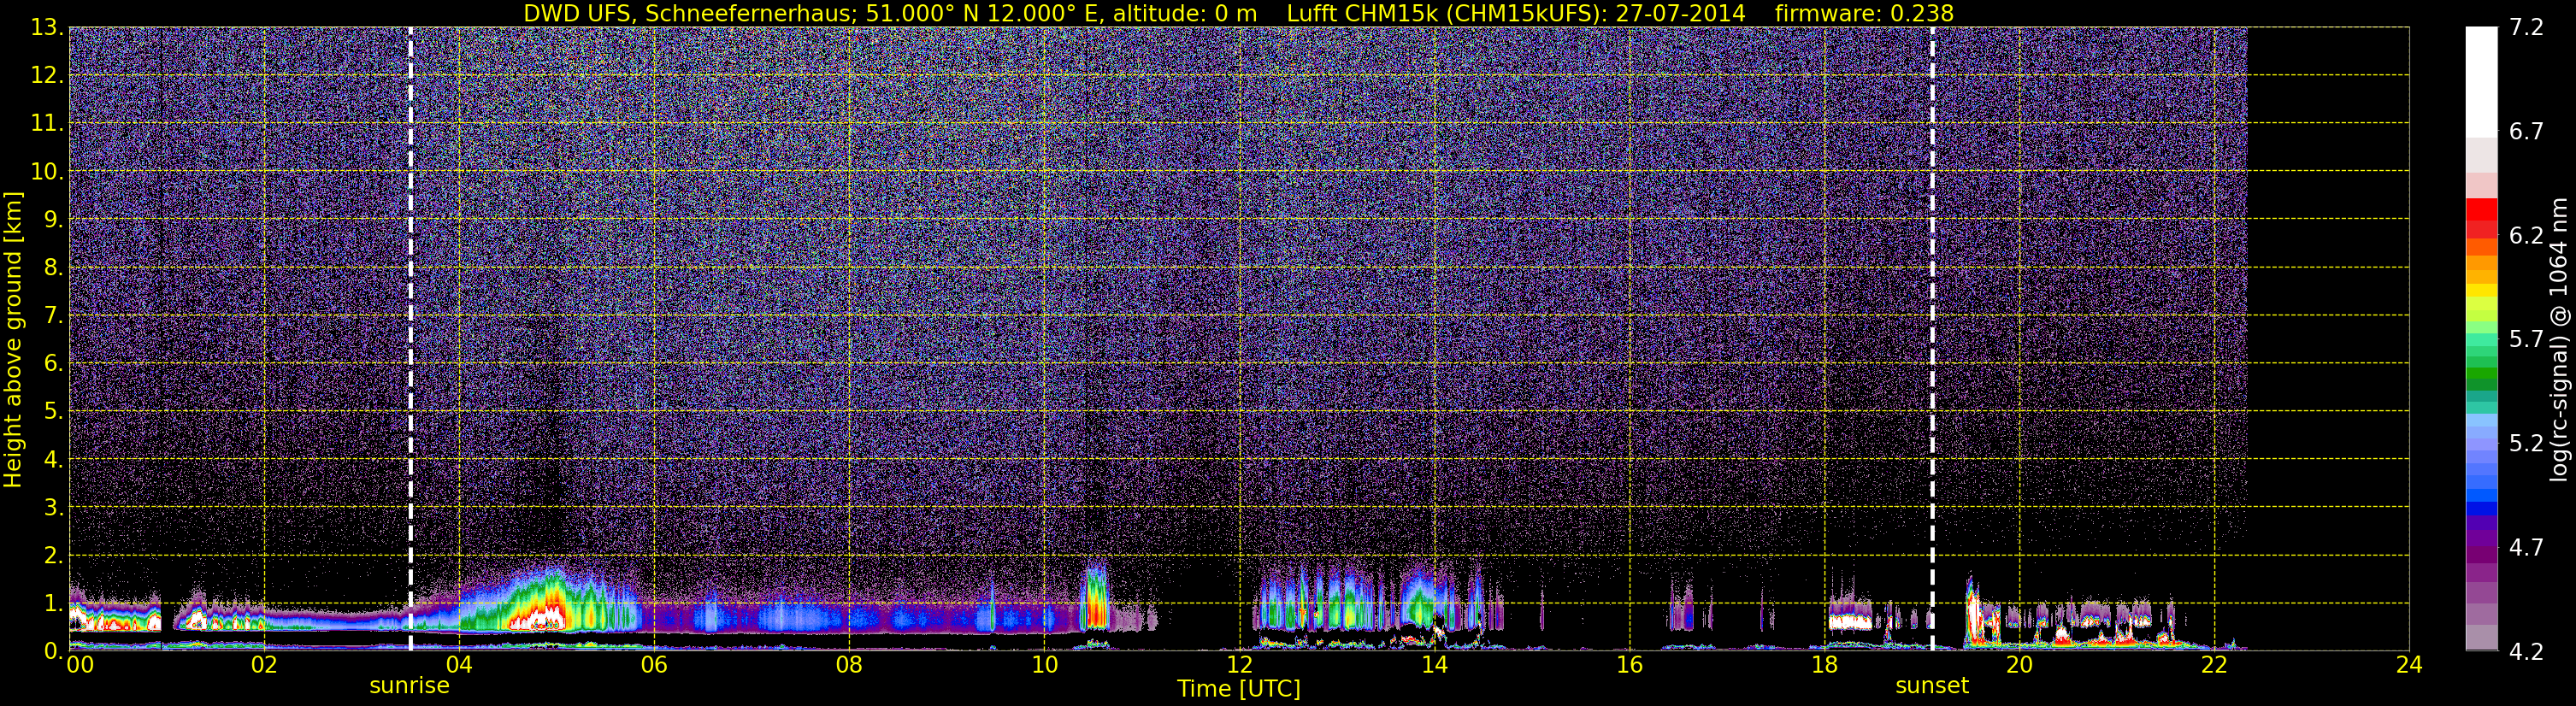This screenshot has height=706, width=2576.
Task: Click time-axis tick label 10
Action: tap(1044, 665)
